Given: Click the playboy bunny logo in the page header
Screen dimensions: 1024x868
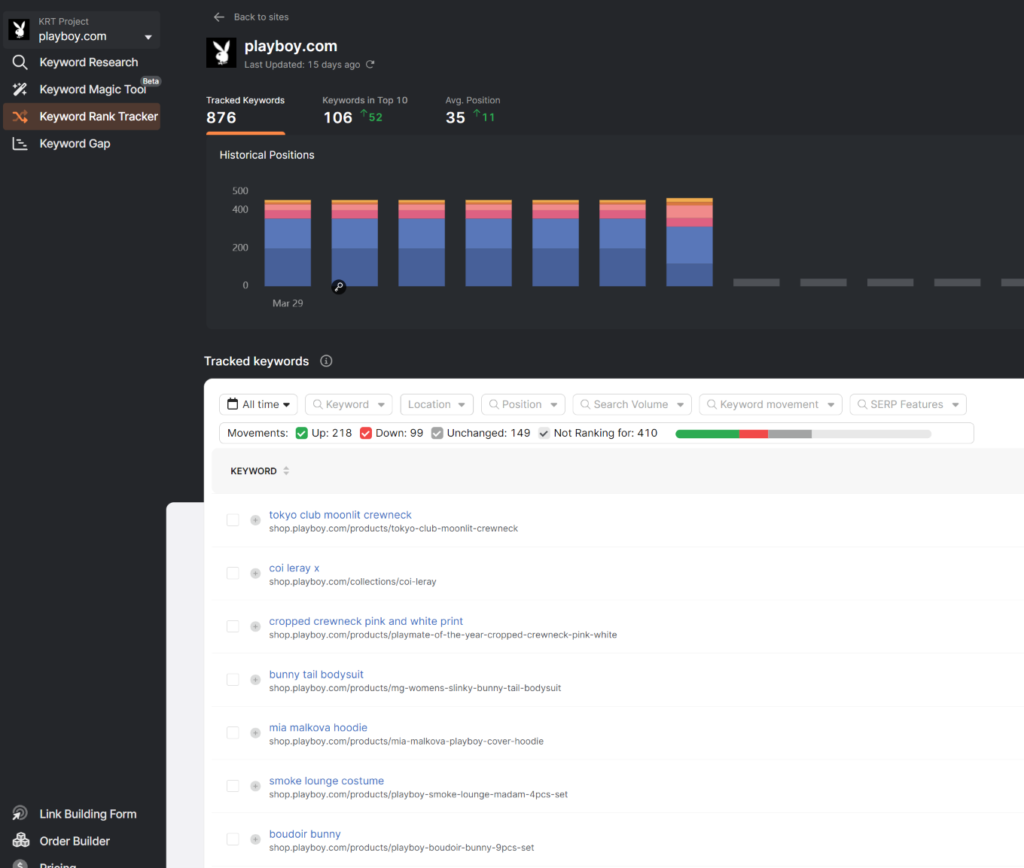Looking at the screenshot, I should pyautogui.click(x=221, y=53).
